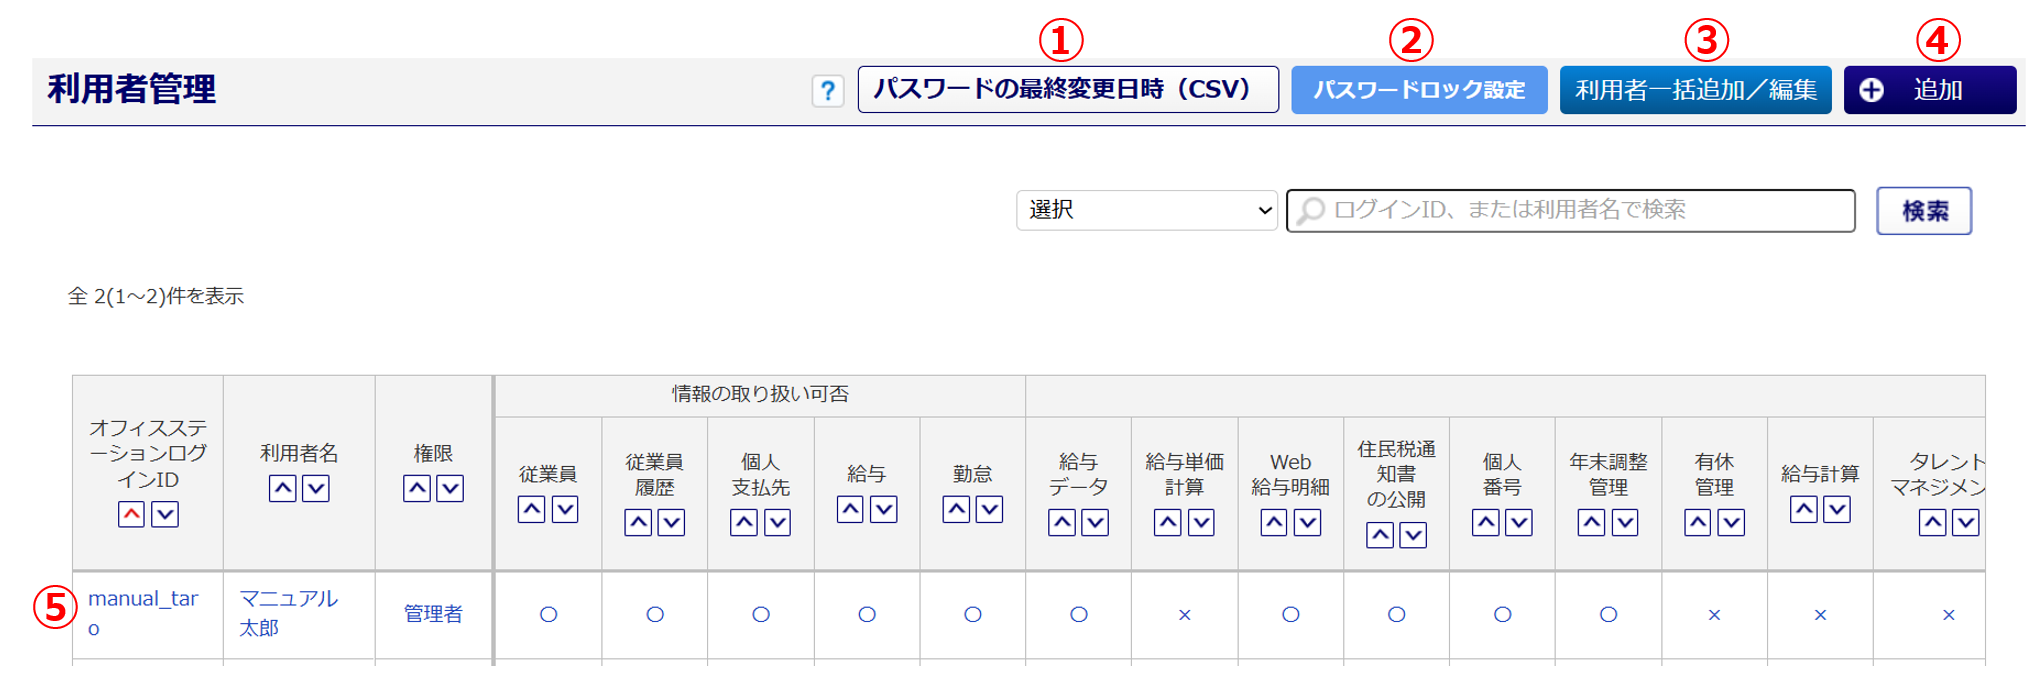Click the 追加 add user button
This screenshot has width=2029, height=673.
pyautogui.click(x=1929, y=90)
